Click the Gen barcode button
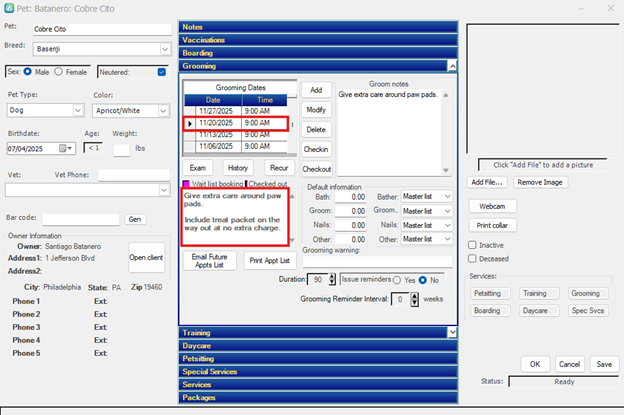Image resolution: width=624 pixels, height=415 pixels. (135, 219)
